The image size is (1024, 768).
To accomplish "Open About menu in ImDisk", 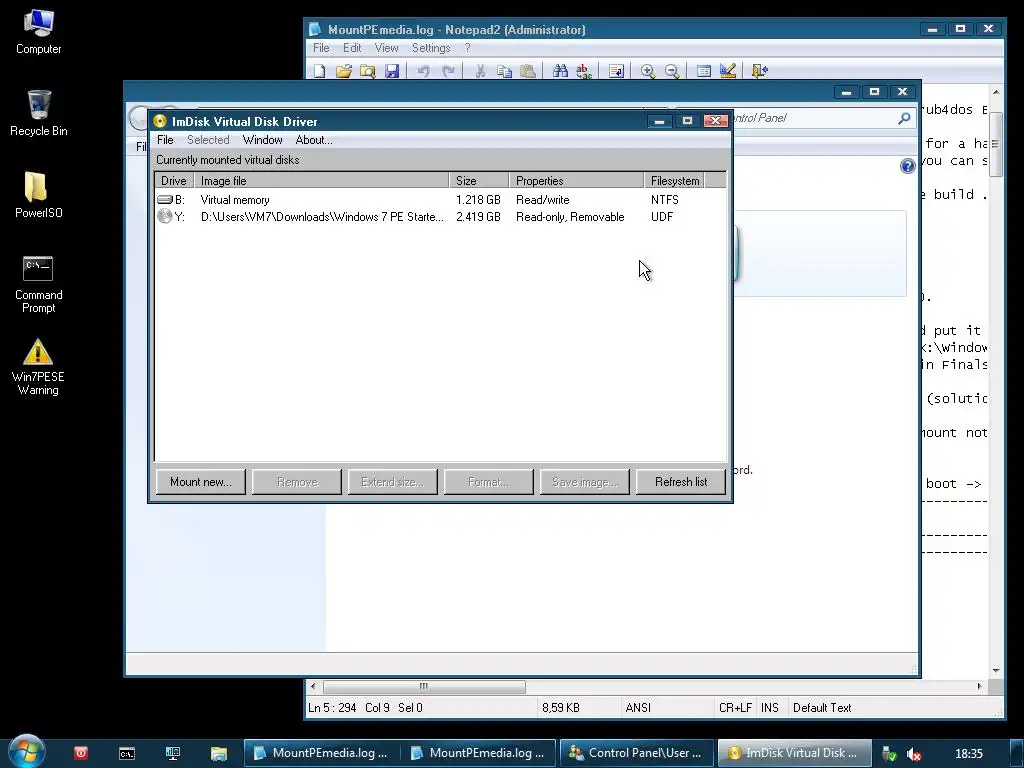I will click(x=313, y=140).
